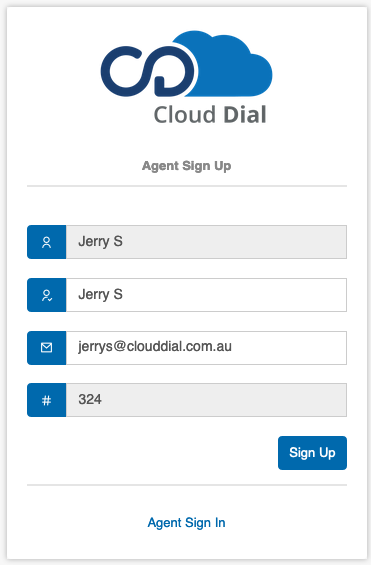
Task: Click the divider line above Agent Sign In
Action: [x=187, y=485]
